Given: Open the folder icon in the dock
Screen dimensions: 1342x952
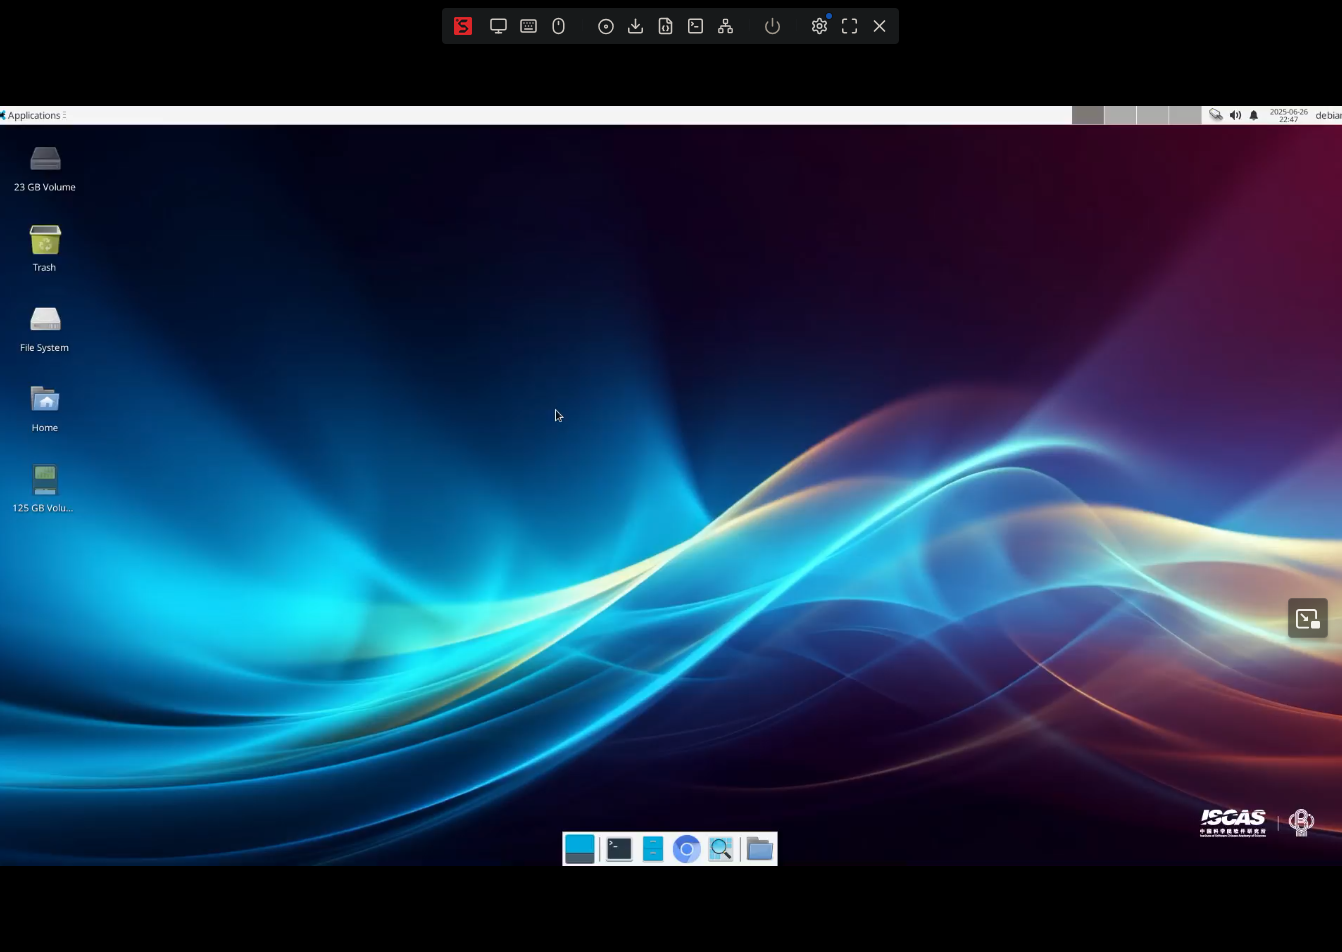Looking at the screenshot, I should click(760, 849).
